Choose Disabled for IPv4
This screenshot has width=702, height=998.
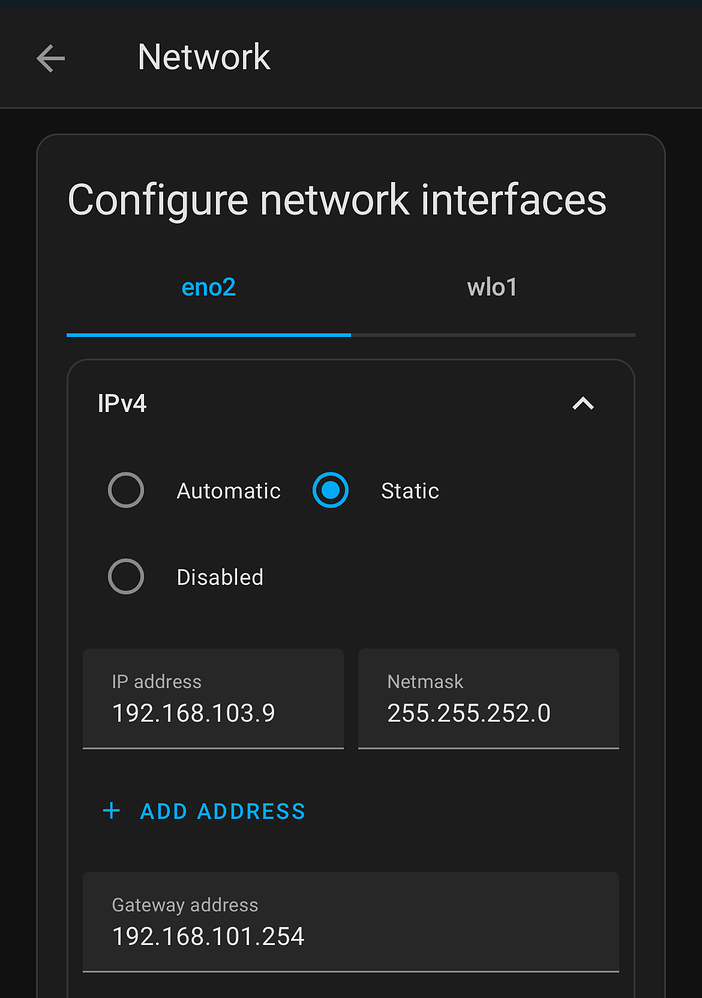pyautogui.click(x=126, y=576)
